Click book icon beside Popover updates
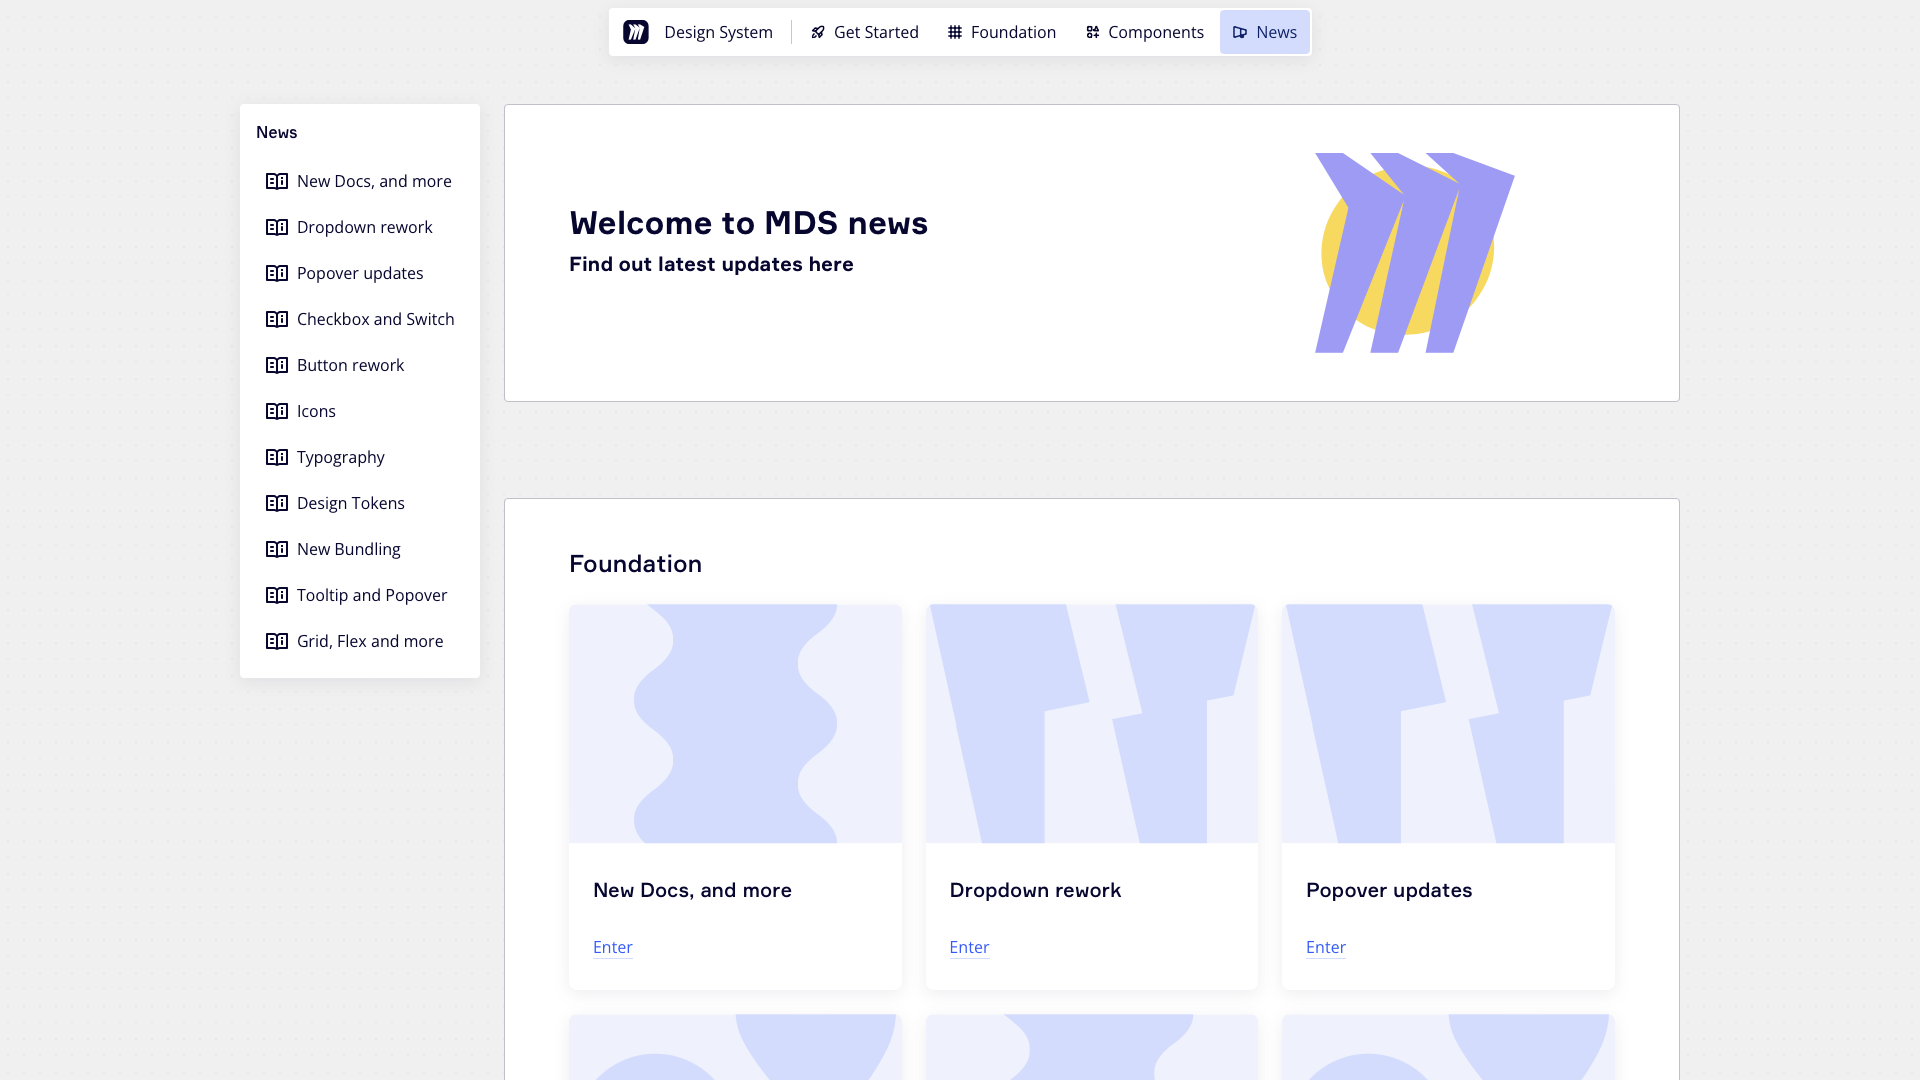Viewport: 1920px width, 1080px height. (277, 273)
